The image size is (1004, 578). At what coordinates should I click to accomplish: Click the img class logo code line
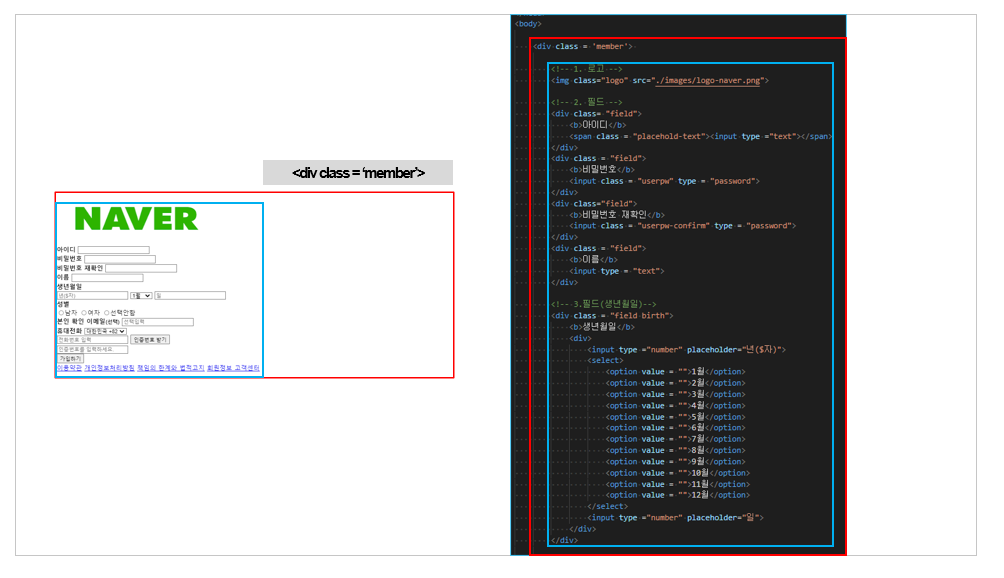[660, 81]
